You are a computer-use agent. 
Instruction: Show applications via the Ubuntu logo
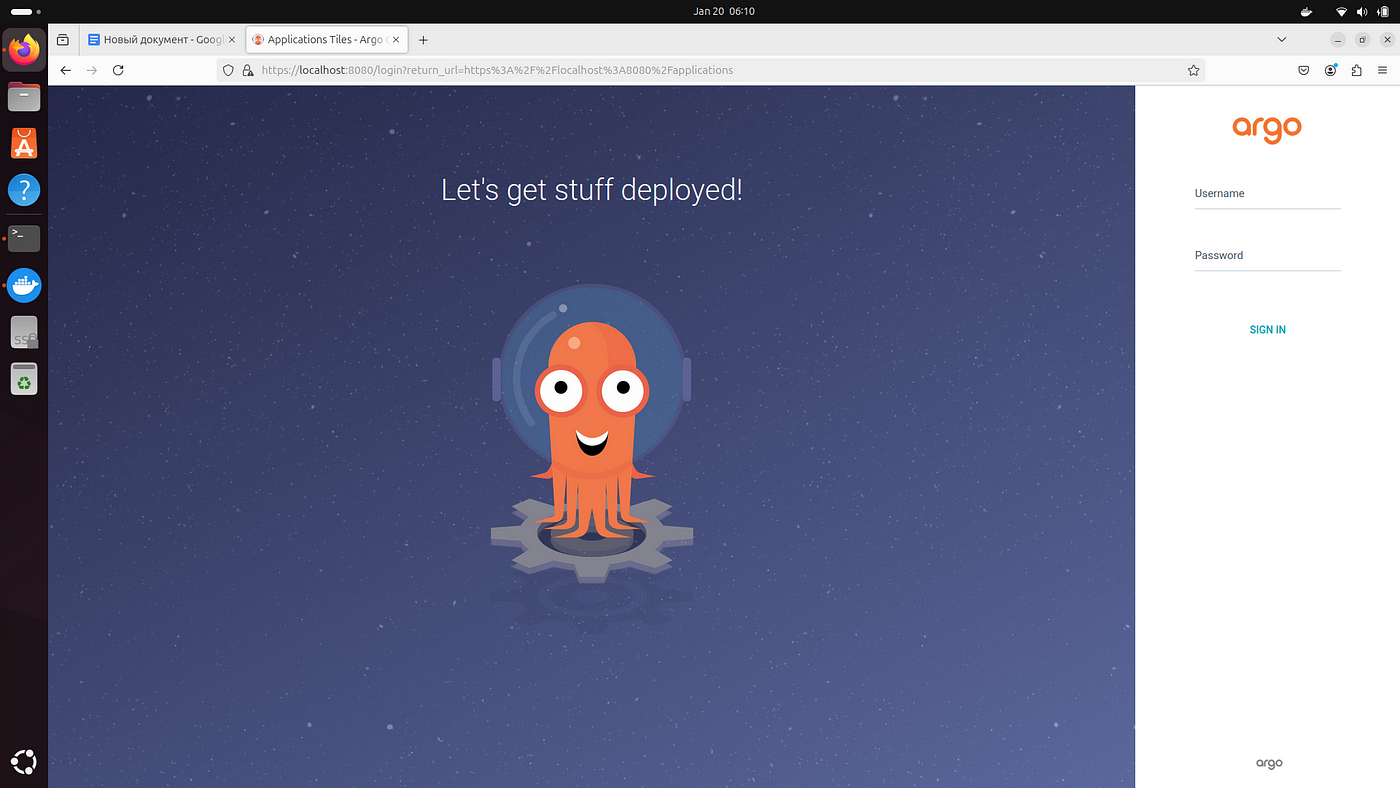[24, 763]
